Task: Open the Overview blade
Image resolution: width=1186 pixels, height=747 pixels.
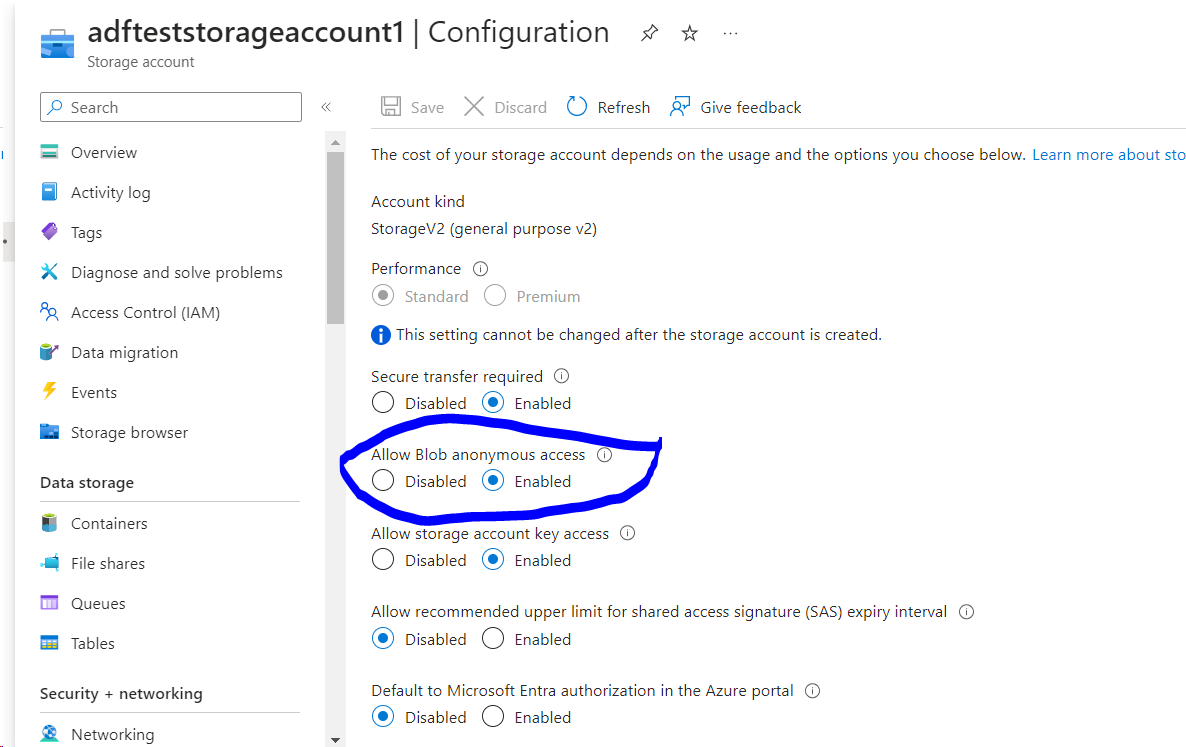Action: (x=104, y=152)
